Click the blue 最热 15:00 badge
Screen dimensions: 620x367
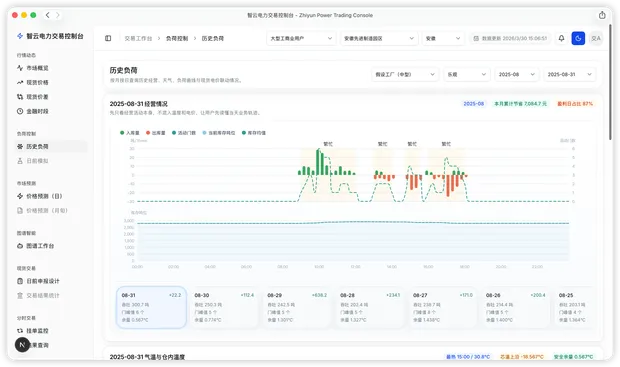click(468, 357)
